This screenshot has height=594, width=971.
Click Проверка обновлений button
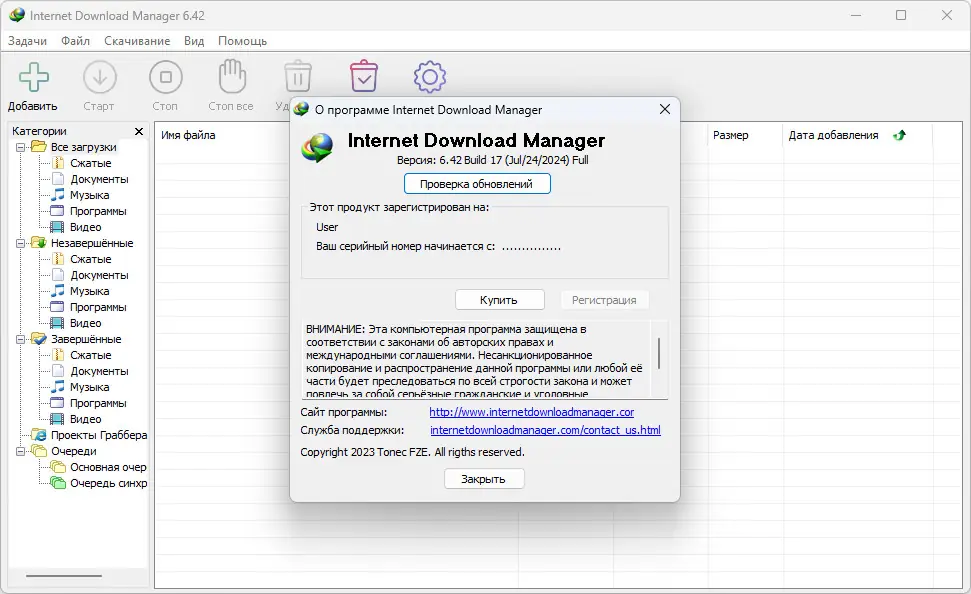click(477, 184)
